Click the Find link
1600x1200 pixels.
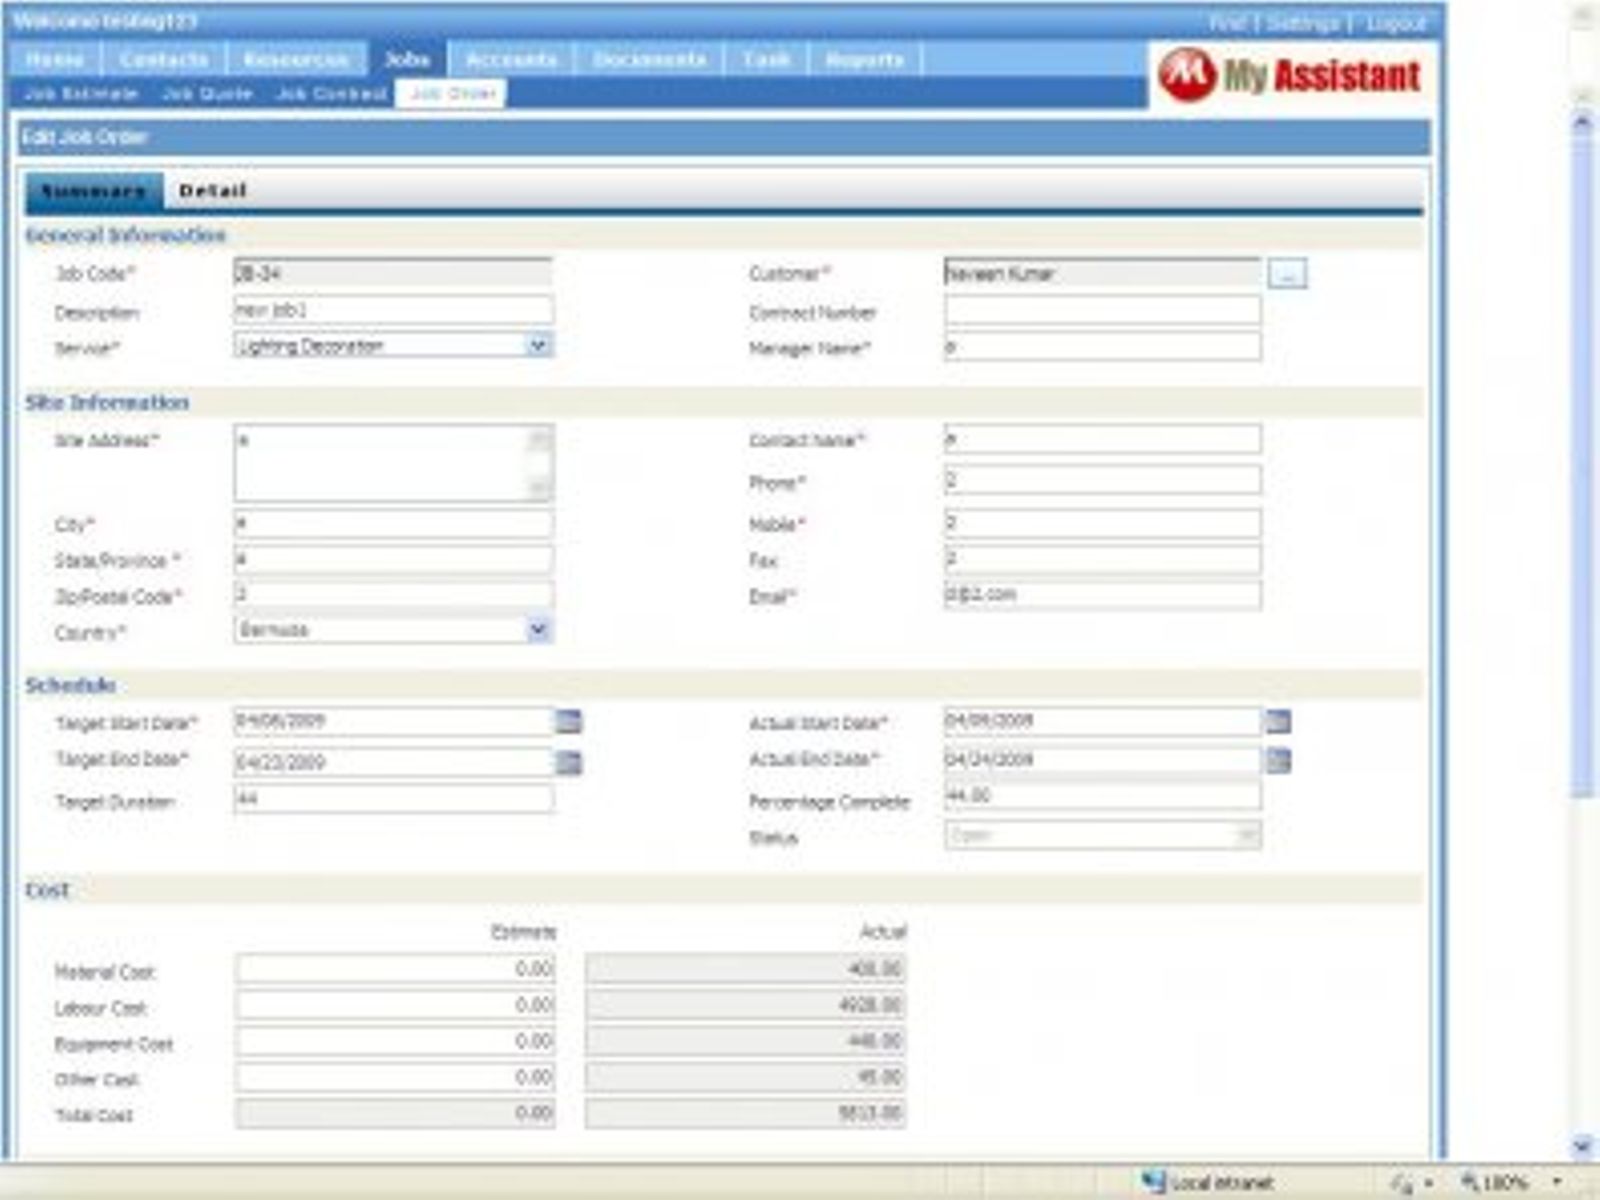pos(1226,22)
